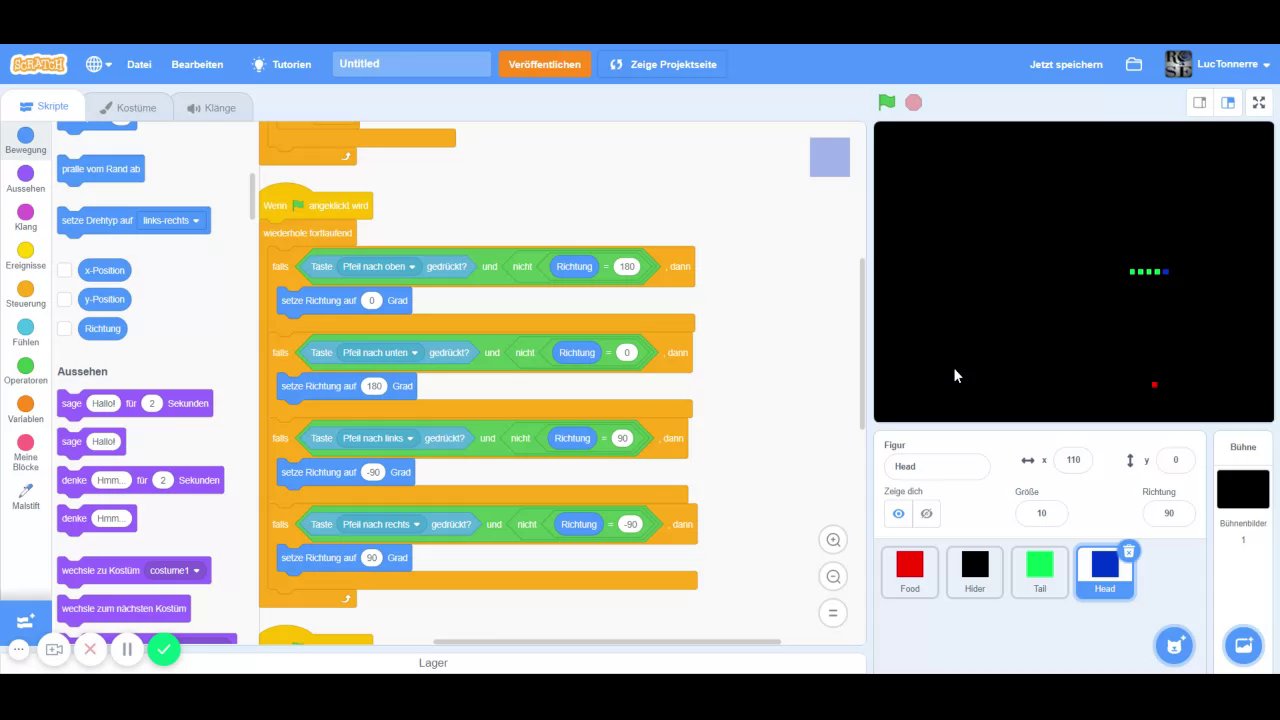The image size is (1280, 720).
Task: Open Pfeil nach links key dropdown
Action: (x=378, y=439)
